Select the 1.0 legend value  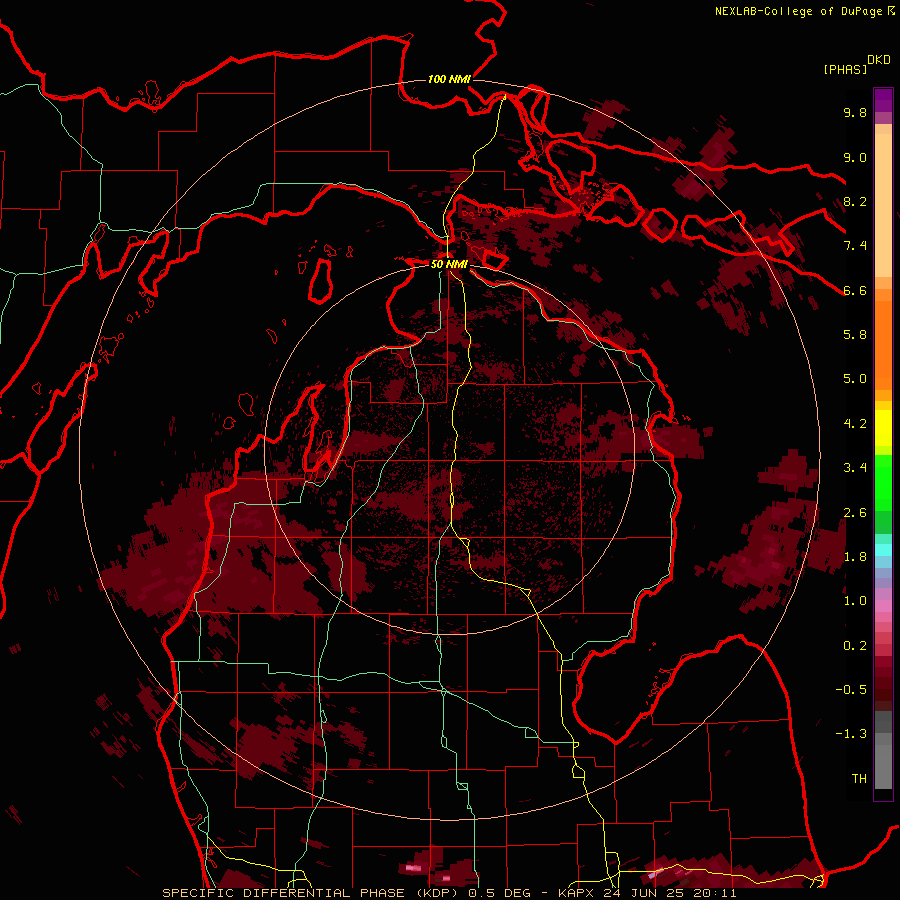[855, 601]
